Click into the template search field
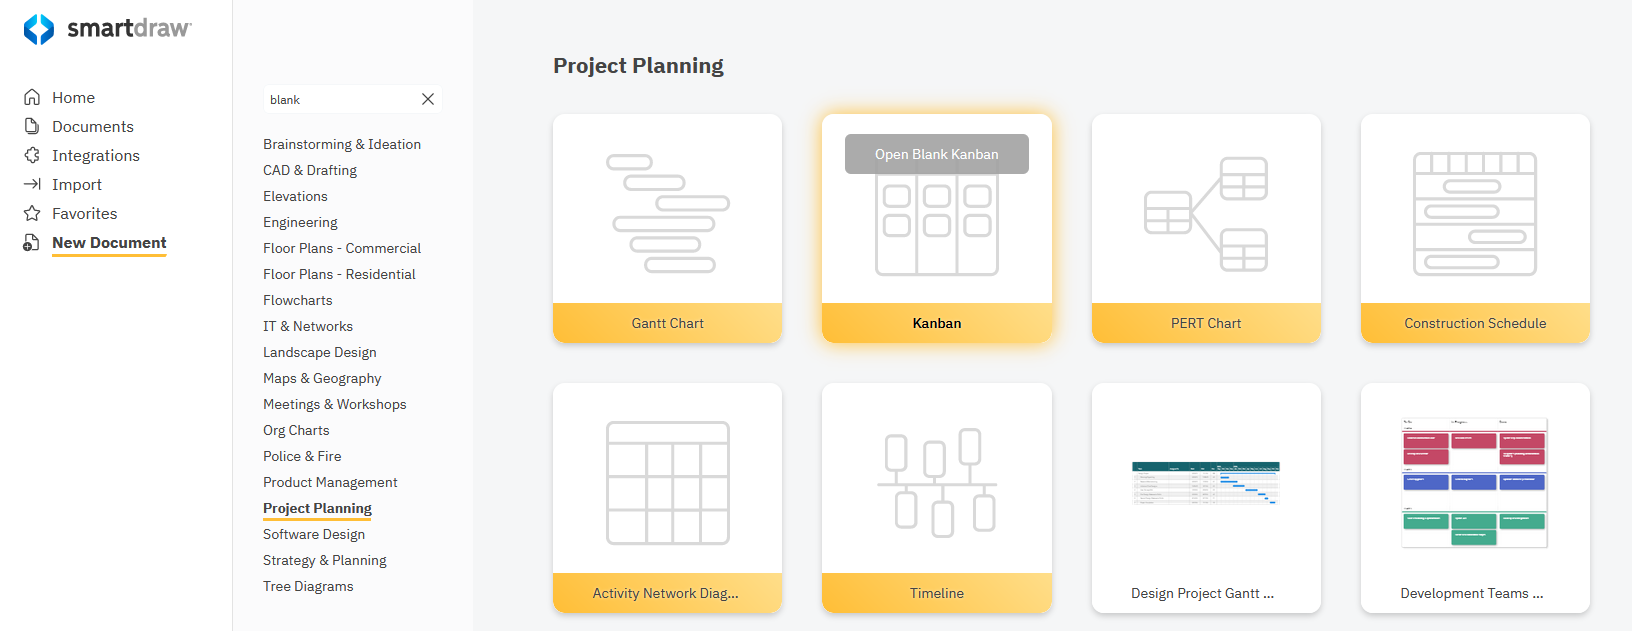 340,99
